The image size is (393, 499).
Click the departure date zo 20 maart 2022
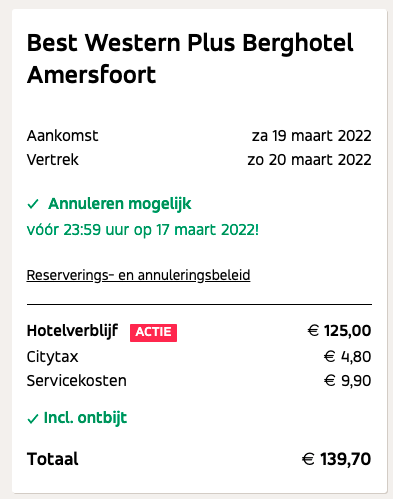pos(309,160)
